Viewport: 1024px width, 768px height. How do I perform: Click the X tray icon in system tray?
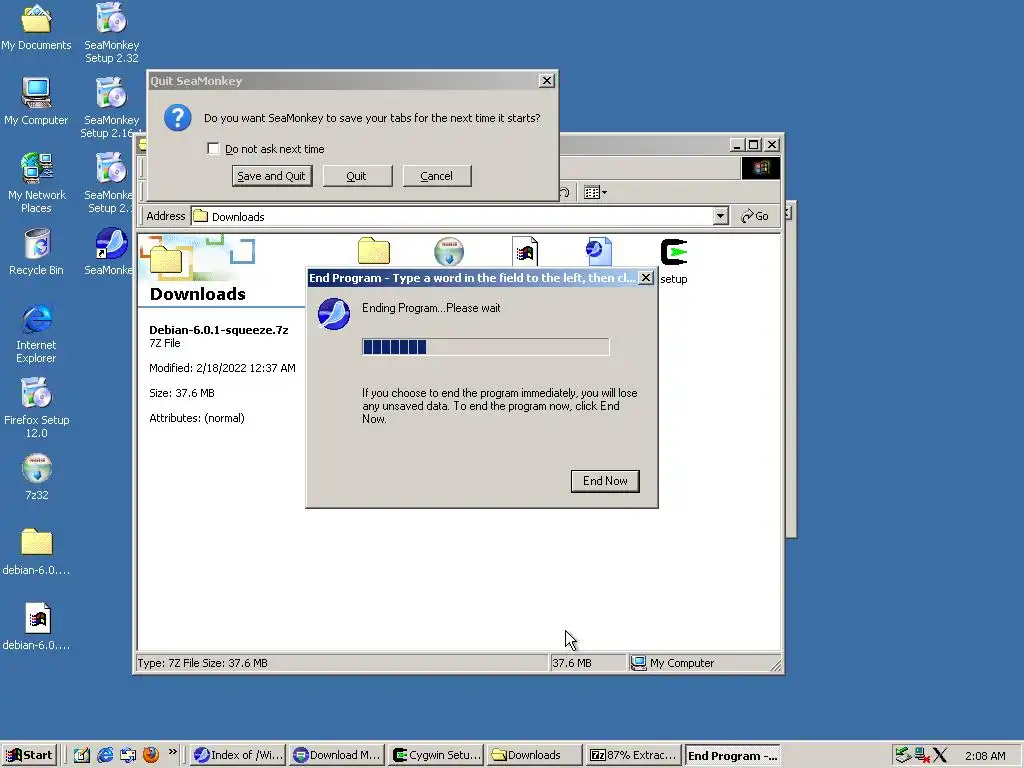[x=940, y=755]
